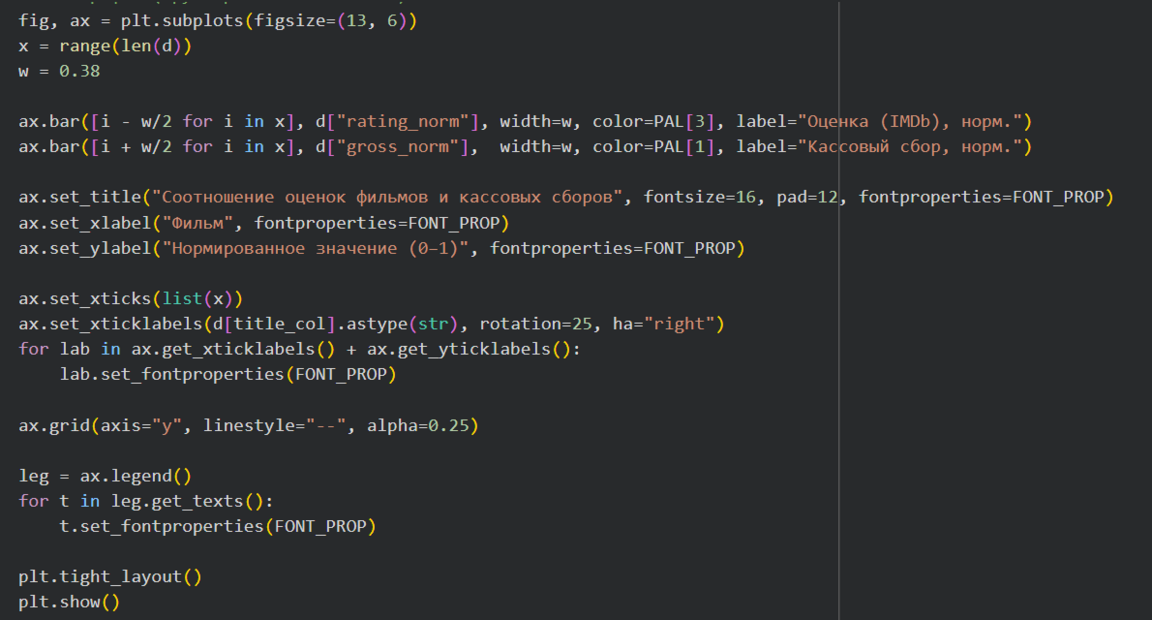Click lab.set_fontproperties(FONT_PROP) line
Image resolution: width=1152 pixels, height=620 pixels.
click(228, 375)
